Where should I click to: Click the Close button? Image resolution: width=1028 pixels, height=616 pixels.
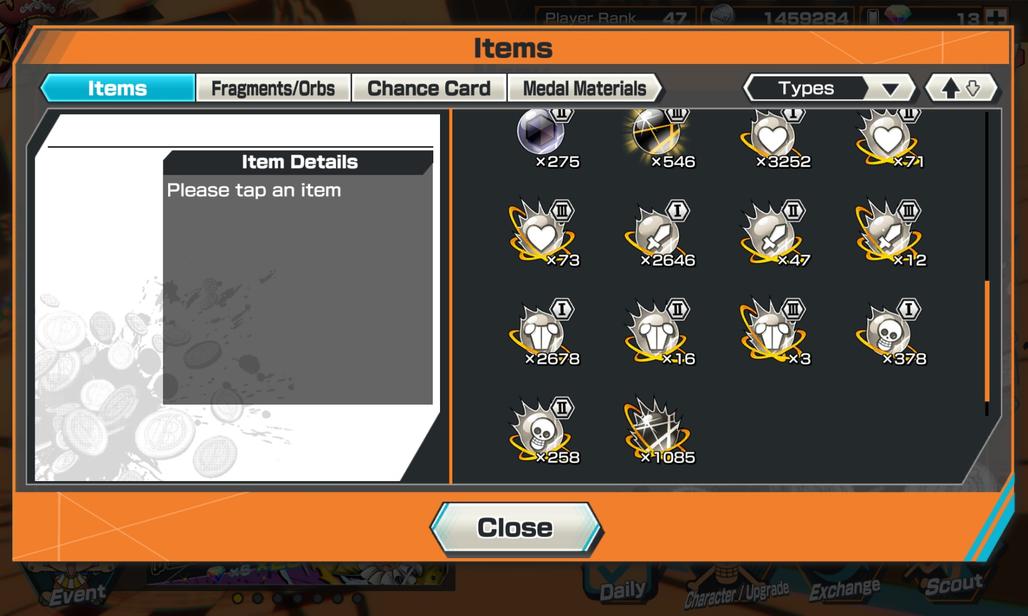pos(516,528)
